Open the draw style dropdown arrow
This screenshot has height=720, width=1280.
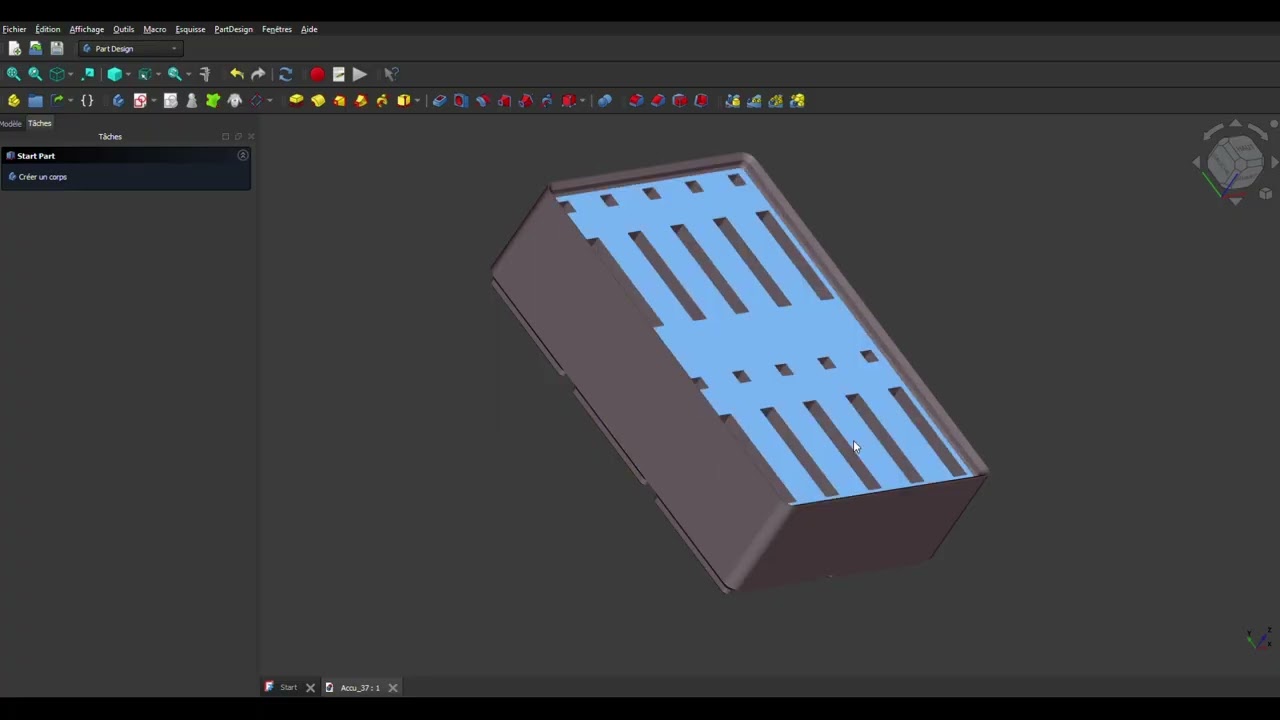click(x=70, y=74)
